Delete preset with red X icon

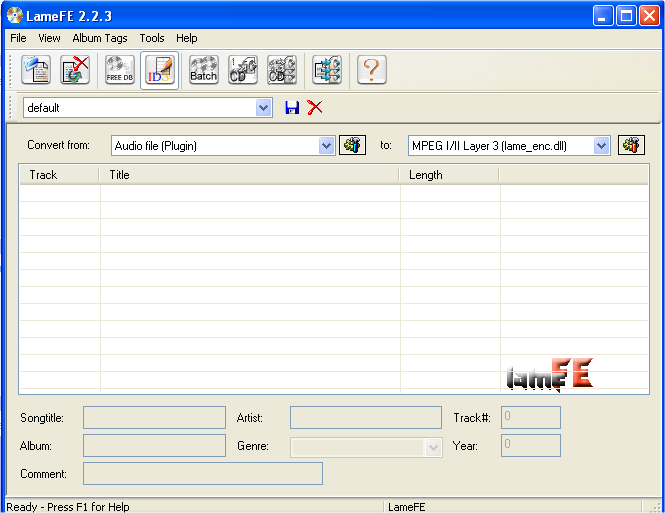pos(315,108)
